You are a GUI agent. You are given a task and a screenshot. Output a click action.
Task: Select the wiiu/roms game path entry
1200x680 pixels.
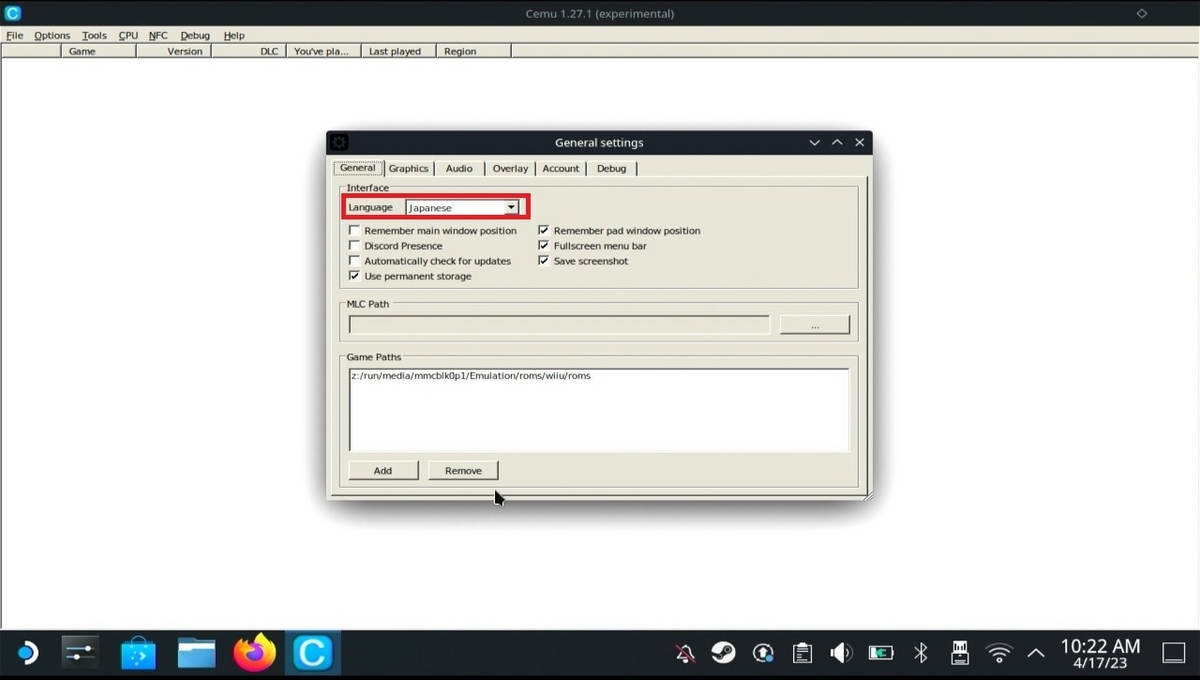[x=471, y=376]
